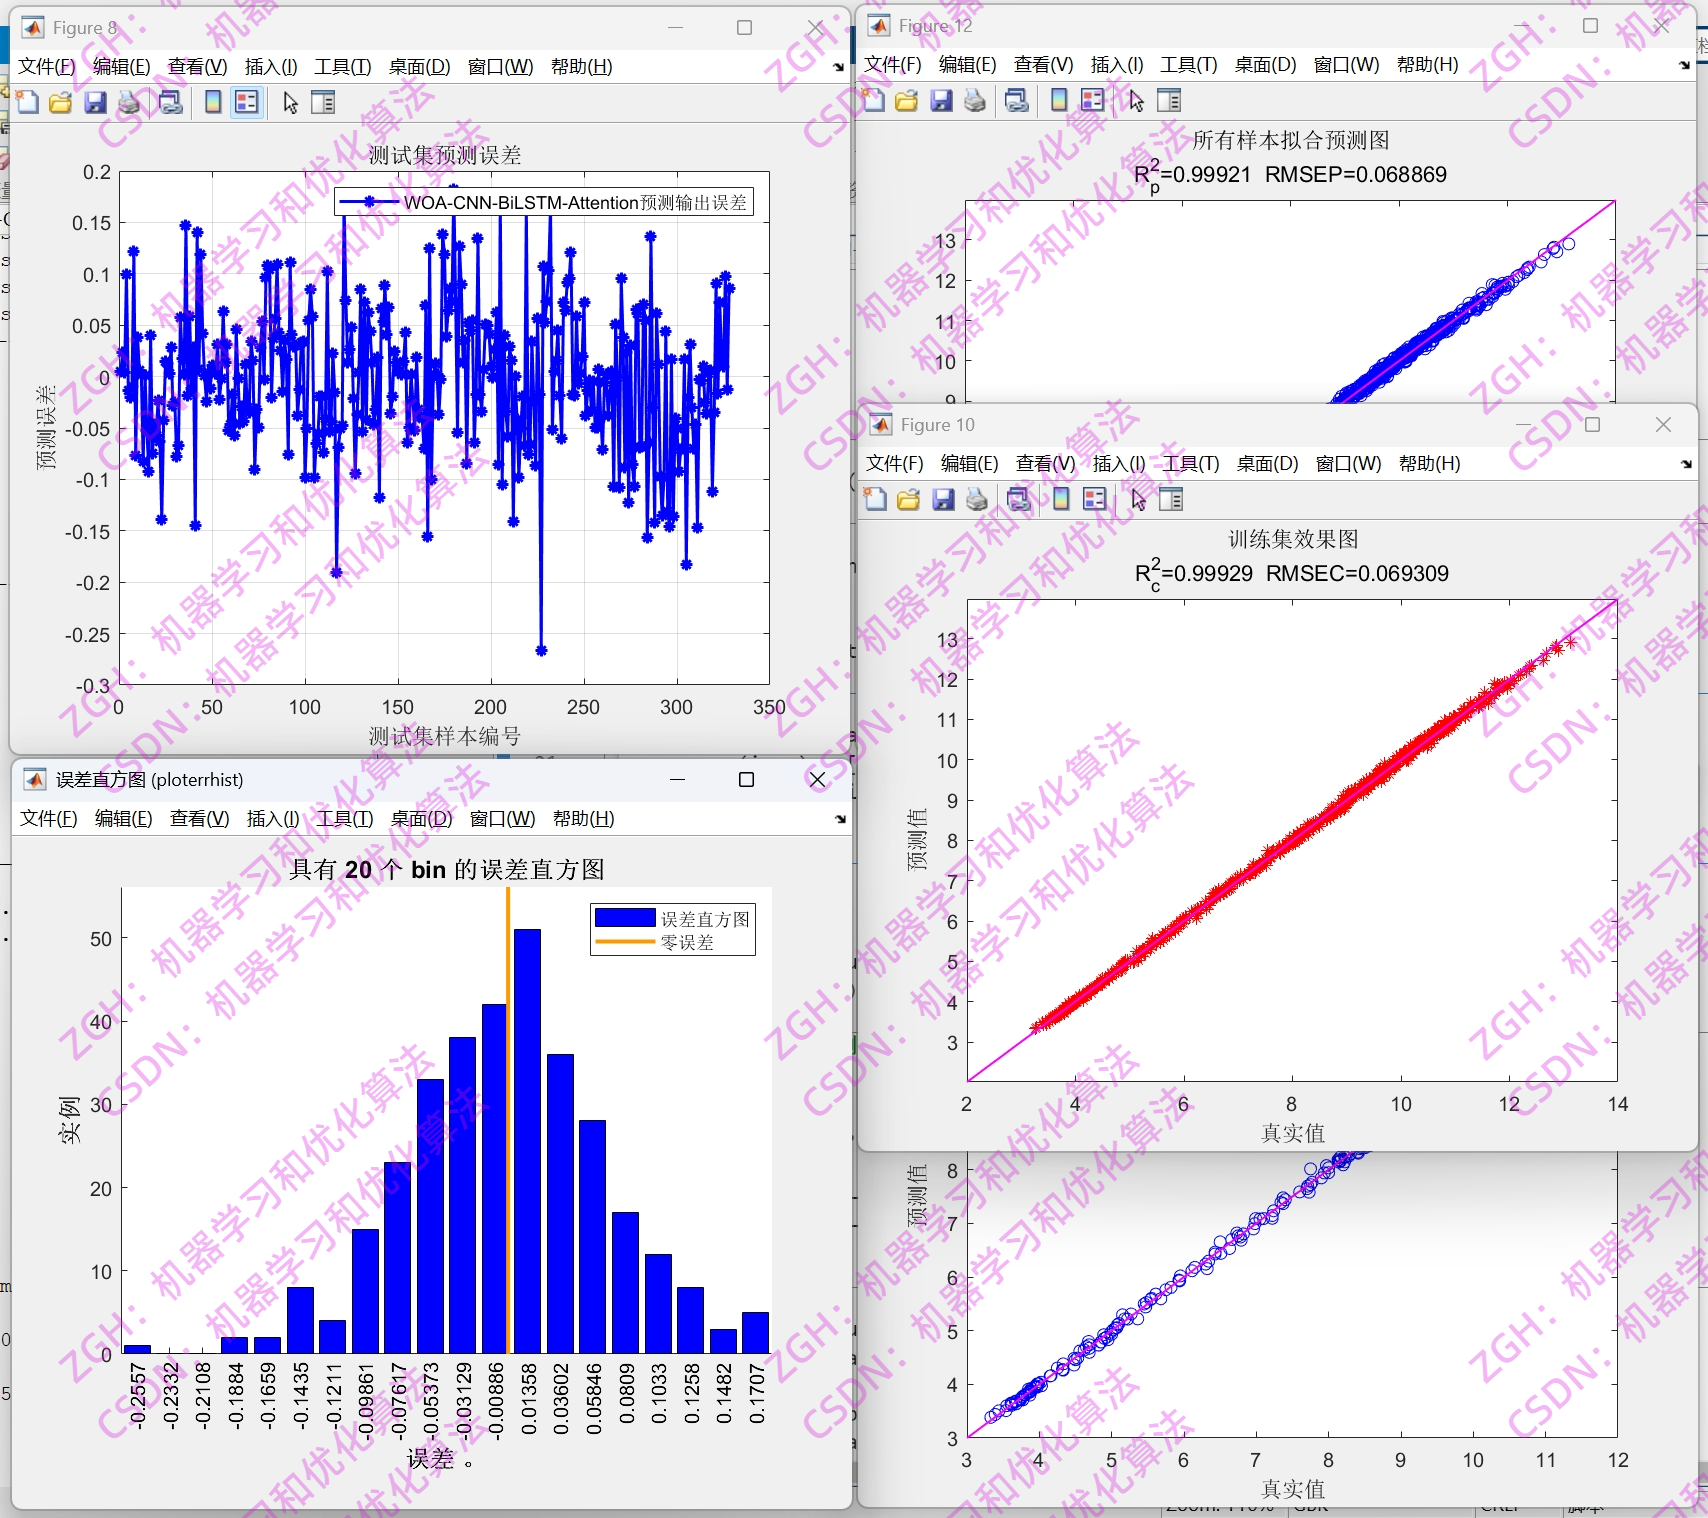
Task: Click New Figure icon in Figure 12 toolbar
Action: coord(873,100)
